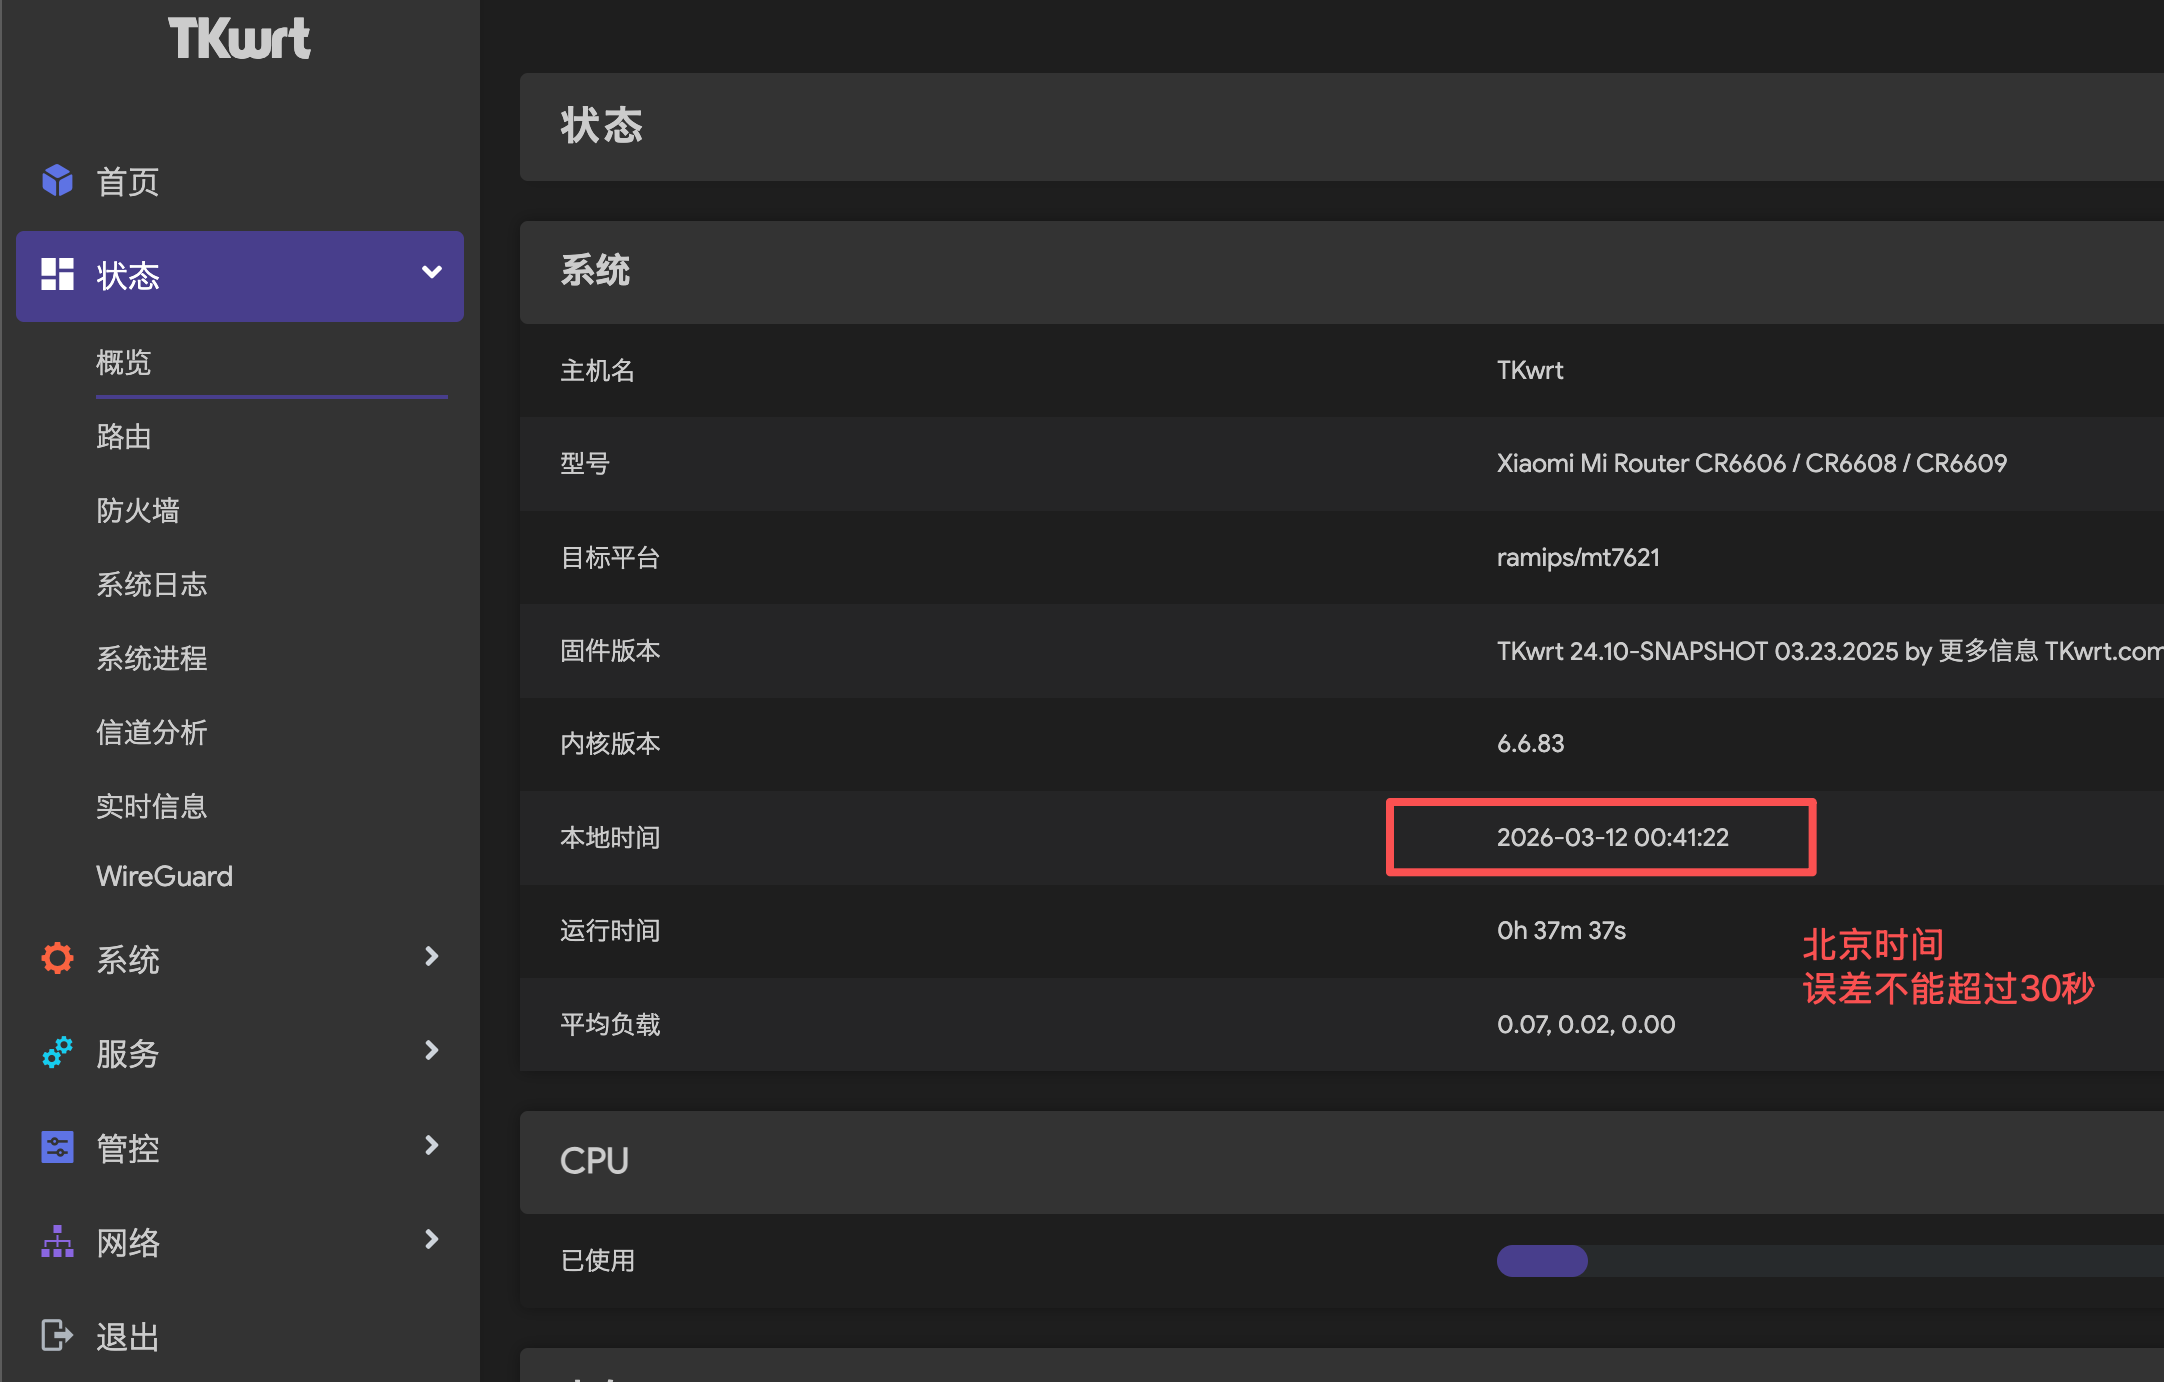The width and height of the screenshot is (2164, 1382).
Task: Click the 首页 home icon
Action: (57, 181)
